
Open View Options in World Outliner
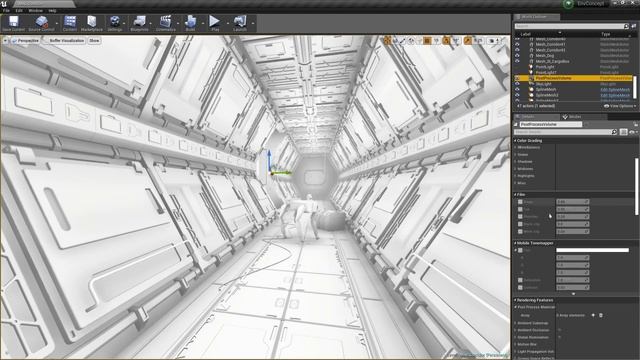point(620,106)
